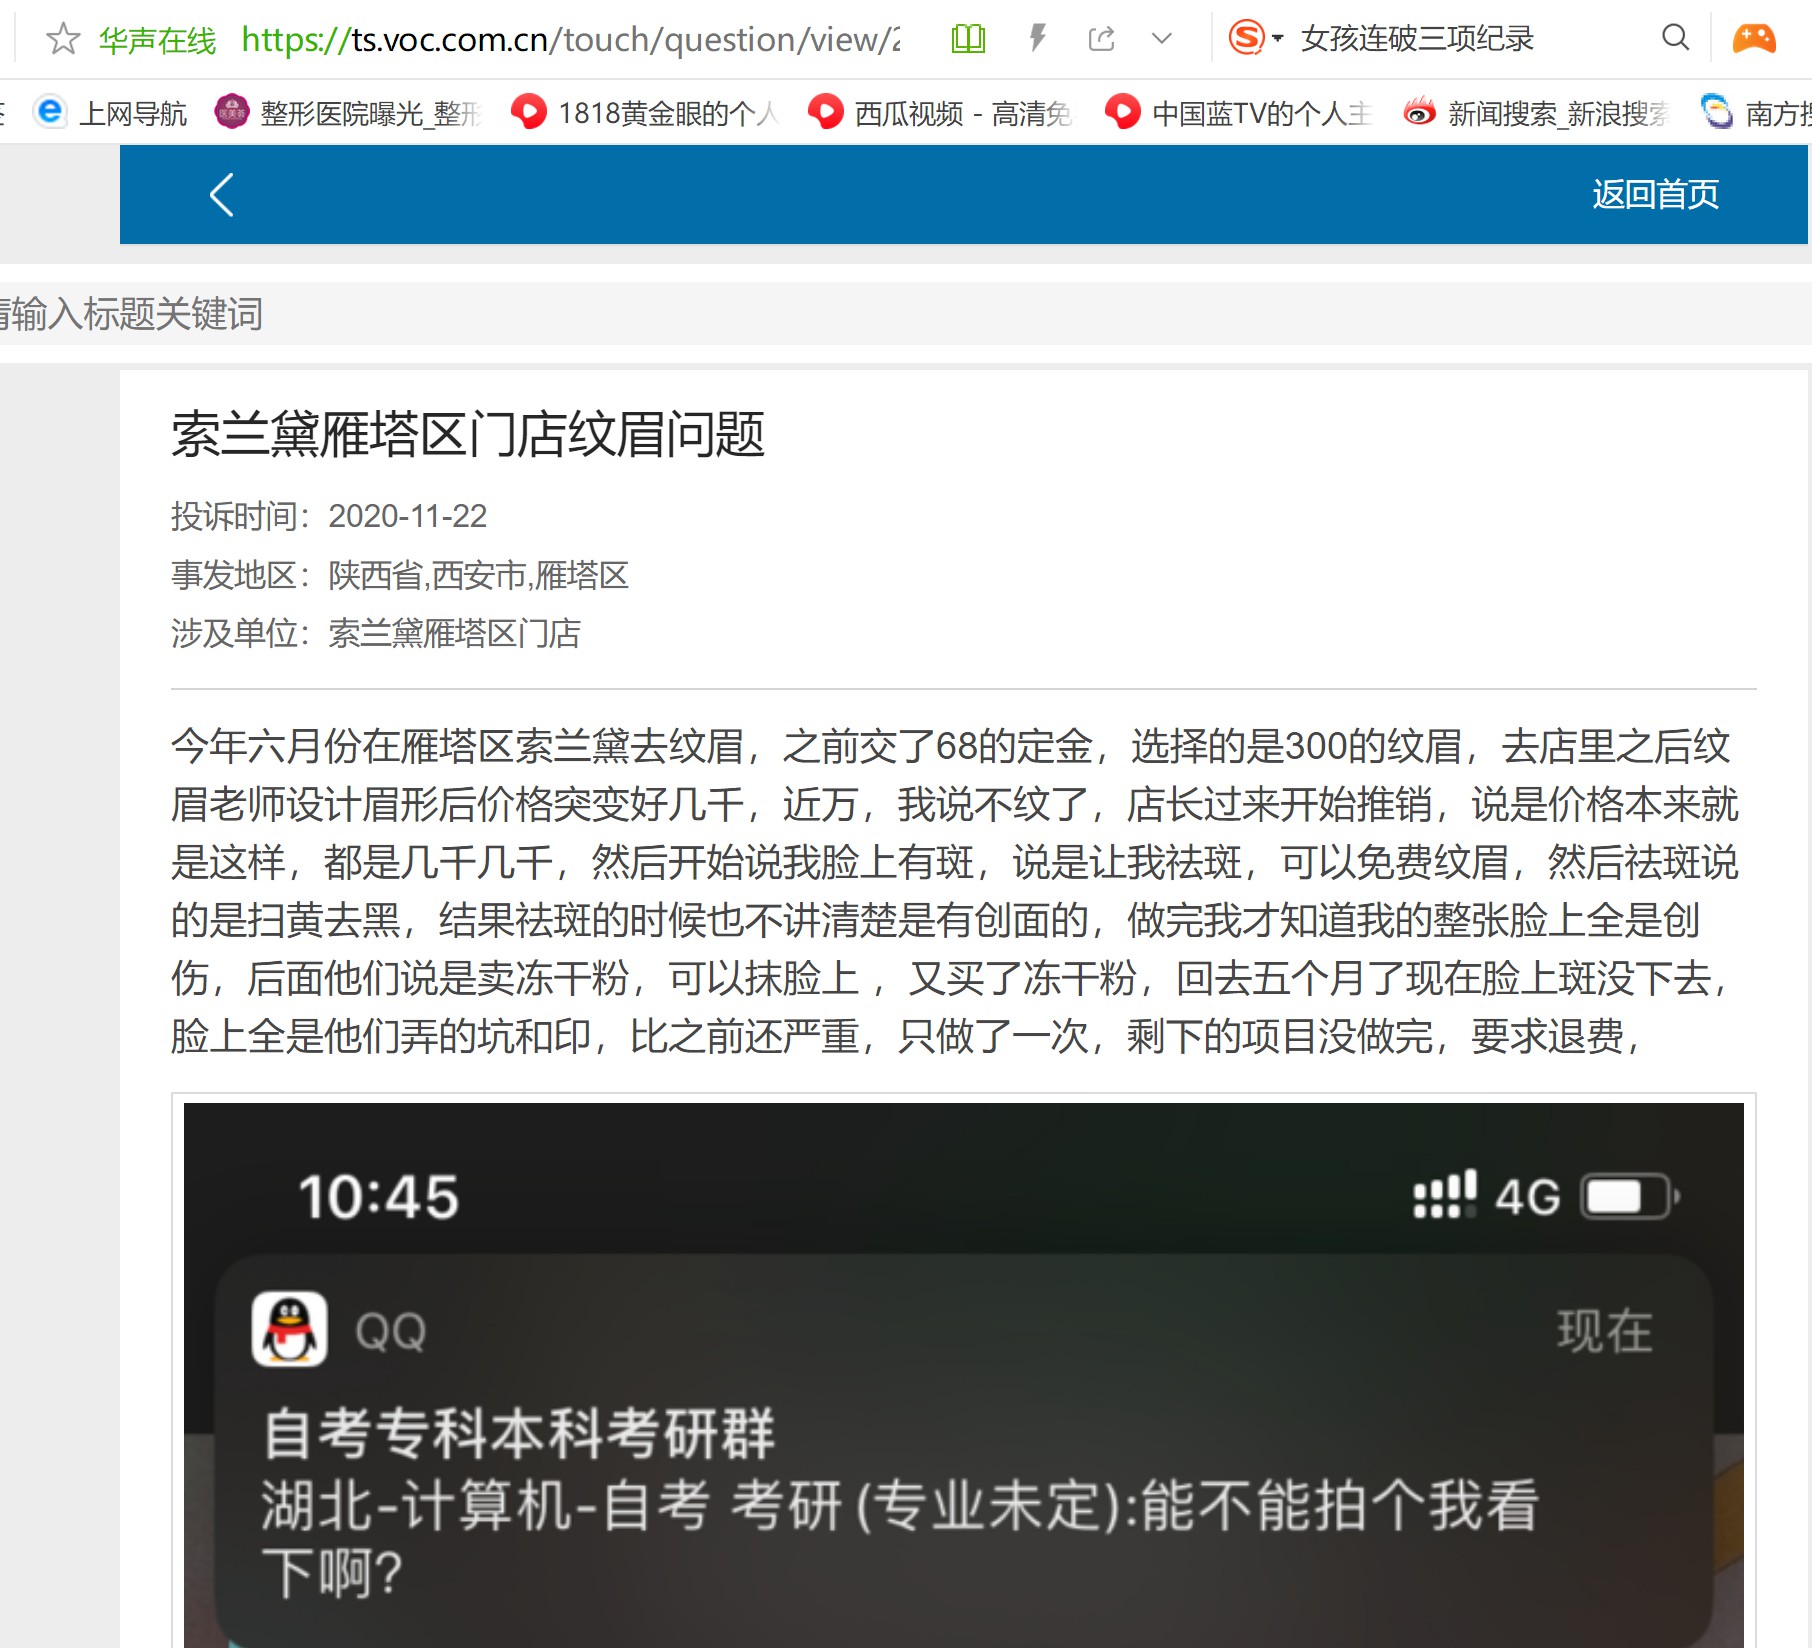Click the QQ penguin icon in screenshot
The image size is (1812, 1648).
(x=289, y=1329)
